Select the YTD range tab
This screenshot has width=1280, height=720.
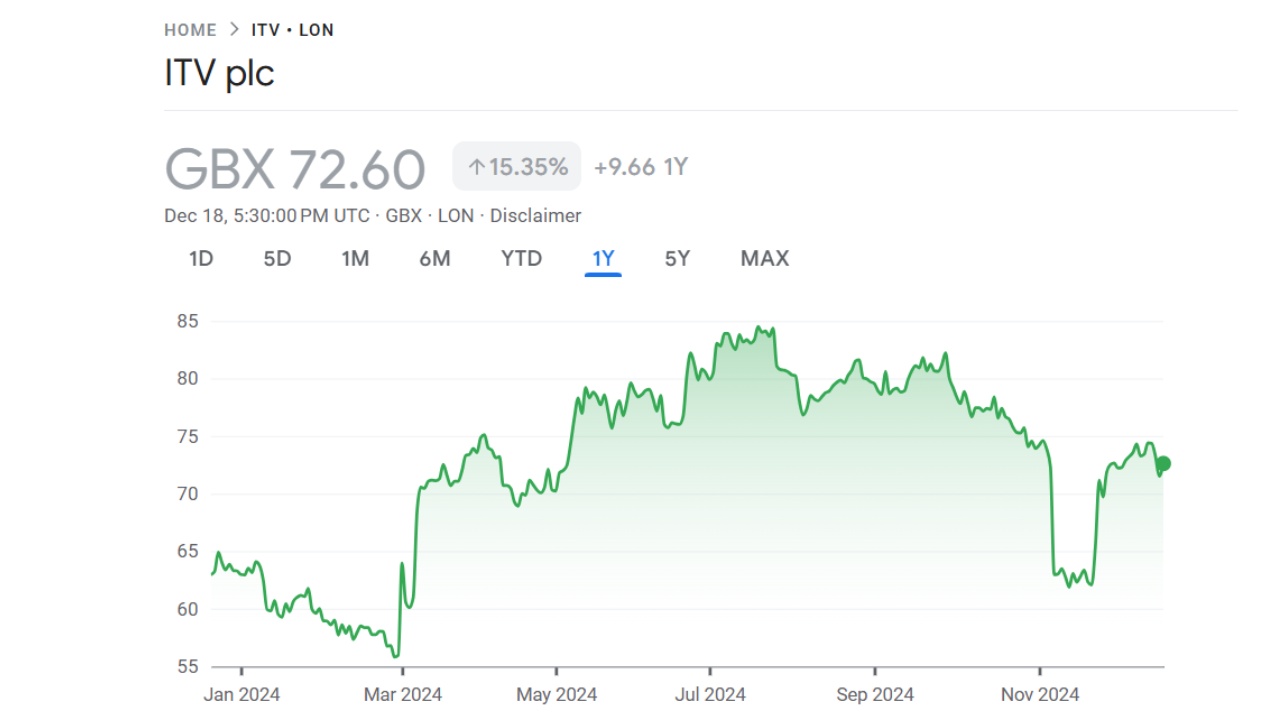pyautogui.click(x=521, y=259)
